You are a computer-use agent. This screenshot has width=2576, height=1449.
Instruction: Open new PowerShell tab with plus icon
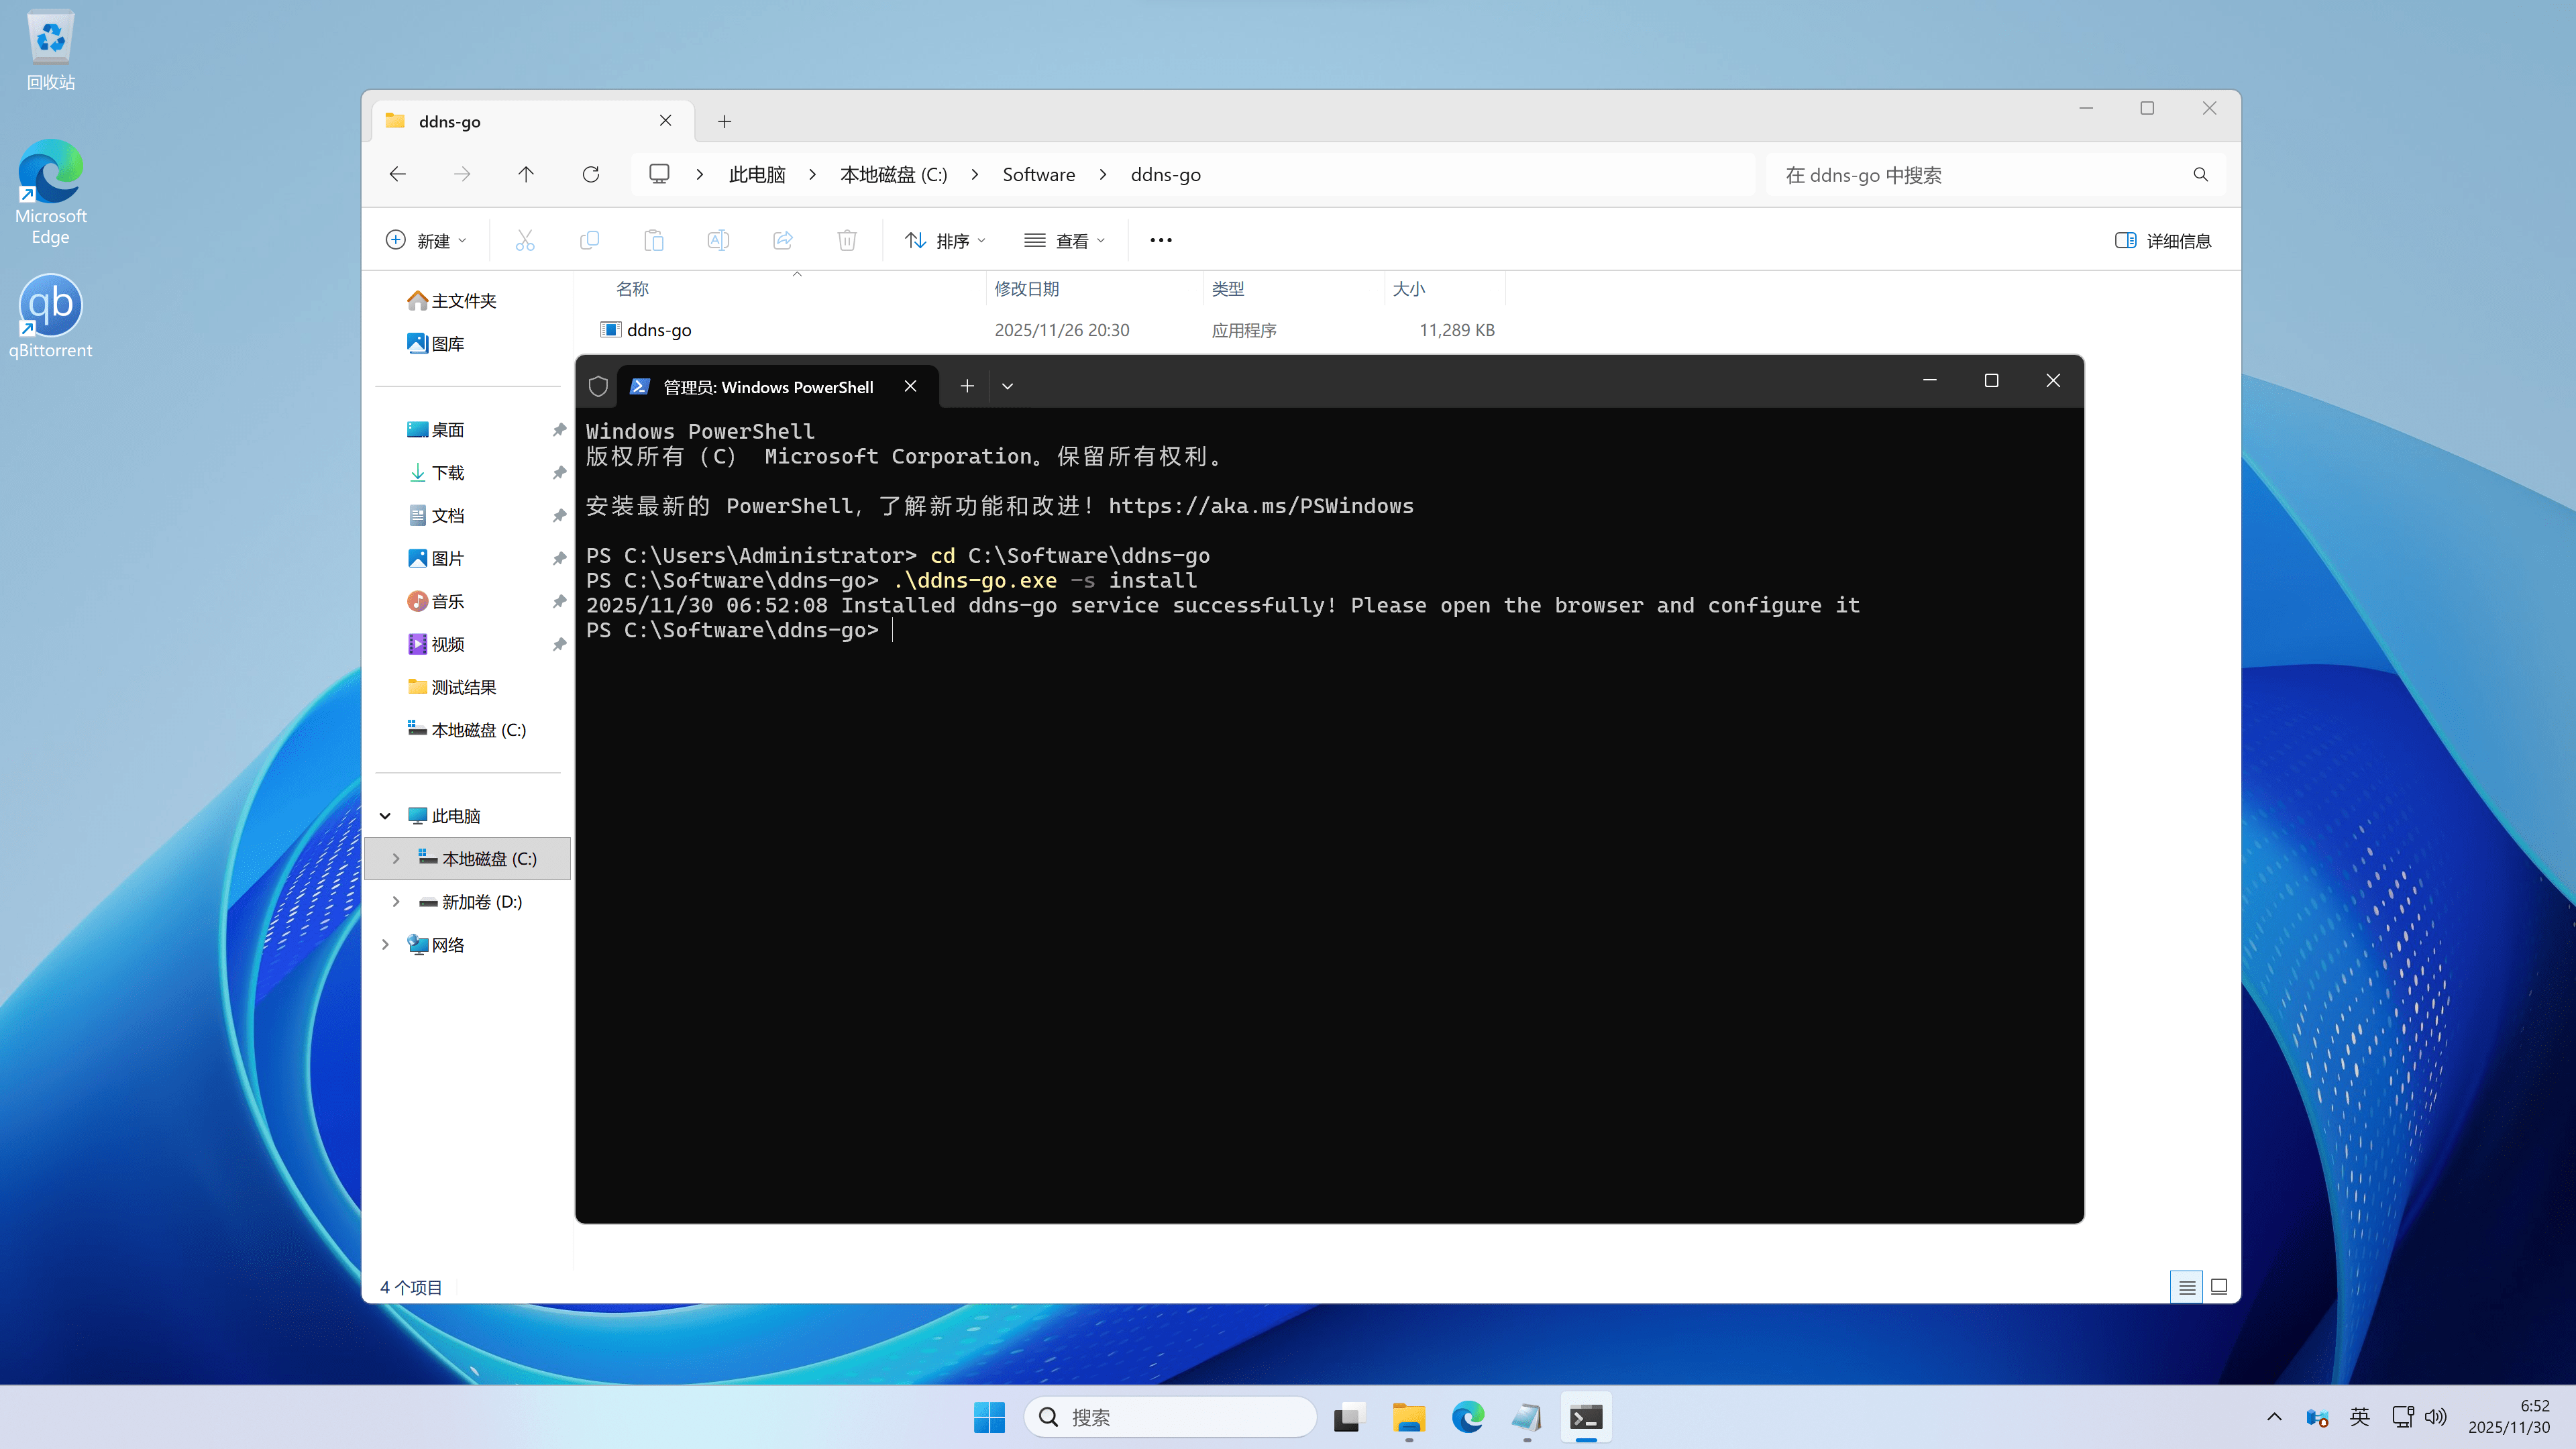(967, 386)
